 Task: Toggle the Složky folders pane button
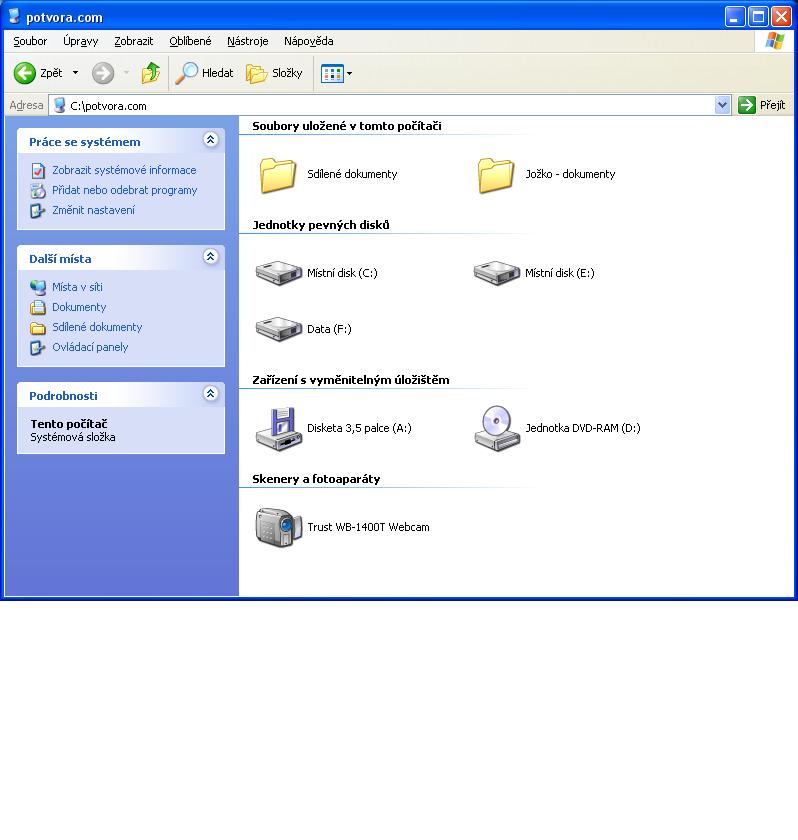275,73
